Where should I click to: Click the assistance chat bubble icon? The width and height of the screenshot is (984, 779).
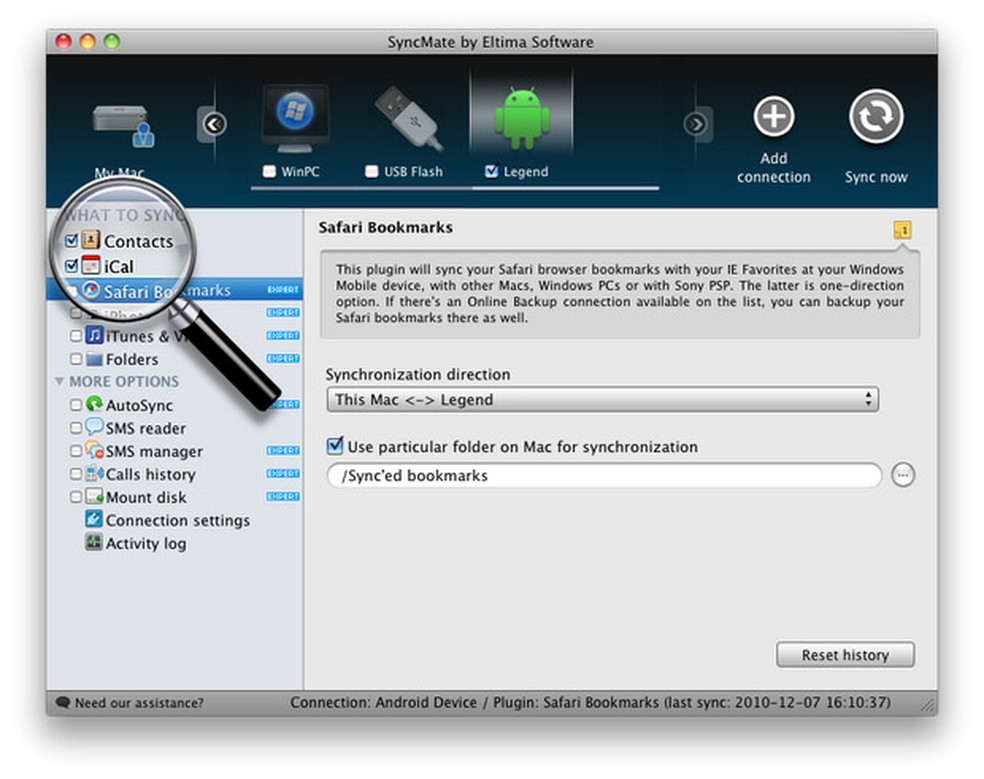click(x=63, y=702)
